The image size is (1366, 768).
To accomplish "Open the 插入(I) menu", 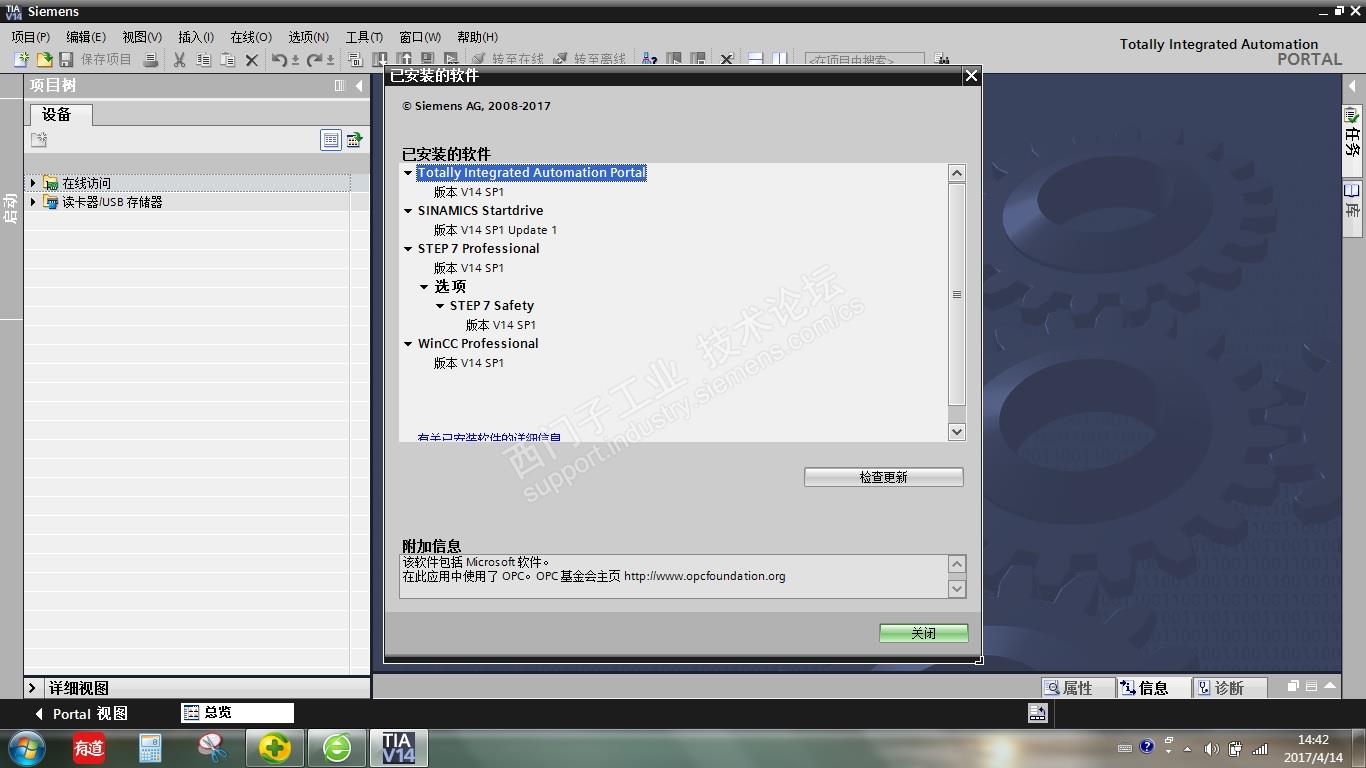I will (x=196, y=37).
